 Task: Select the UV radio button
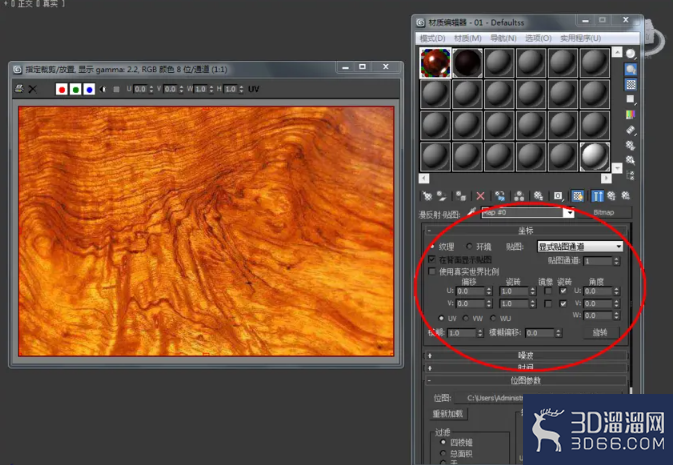click(x=441, y=318)
